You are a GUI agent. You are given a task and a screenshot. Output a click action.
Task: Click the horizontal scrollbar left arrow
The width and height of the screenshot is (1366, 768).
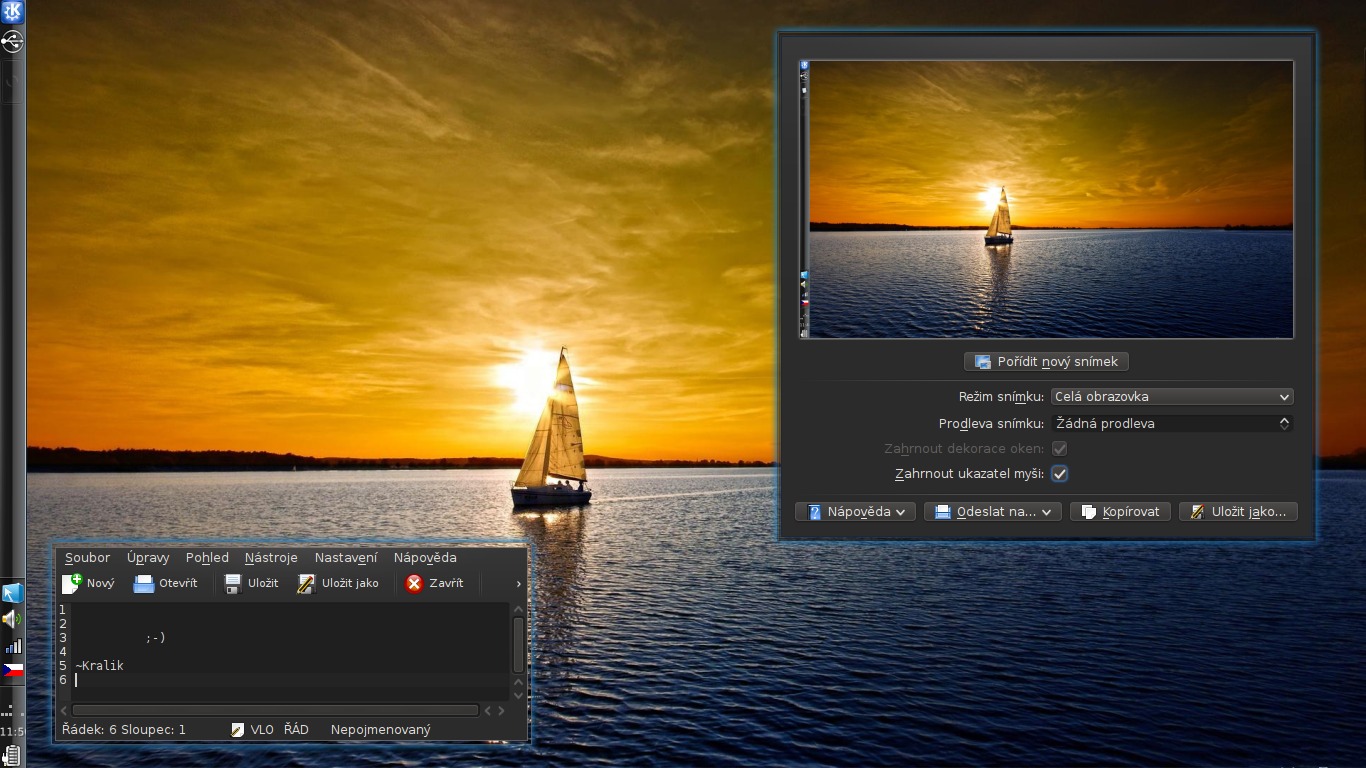[x=65, y=711]
